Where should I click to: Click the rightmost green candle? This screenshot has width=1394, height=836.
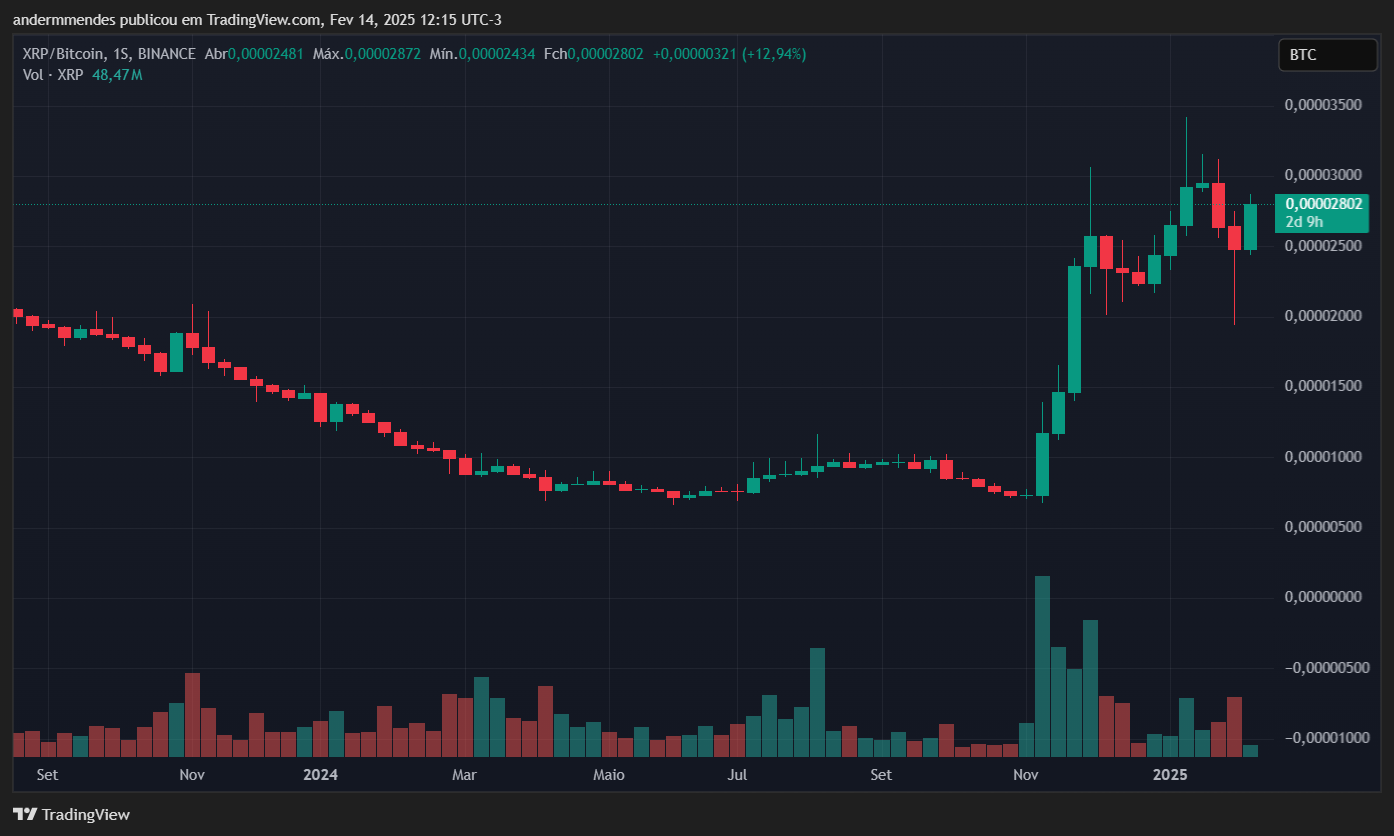(x=1250, y=227)
